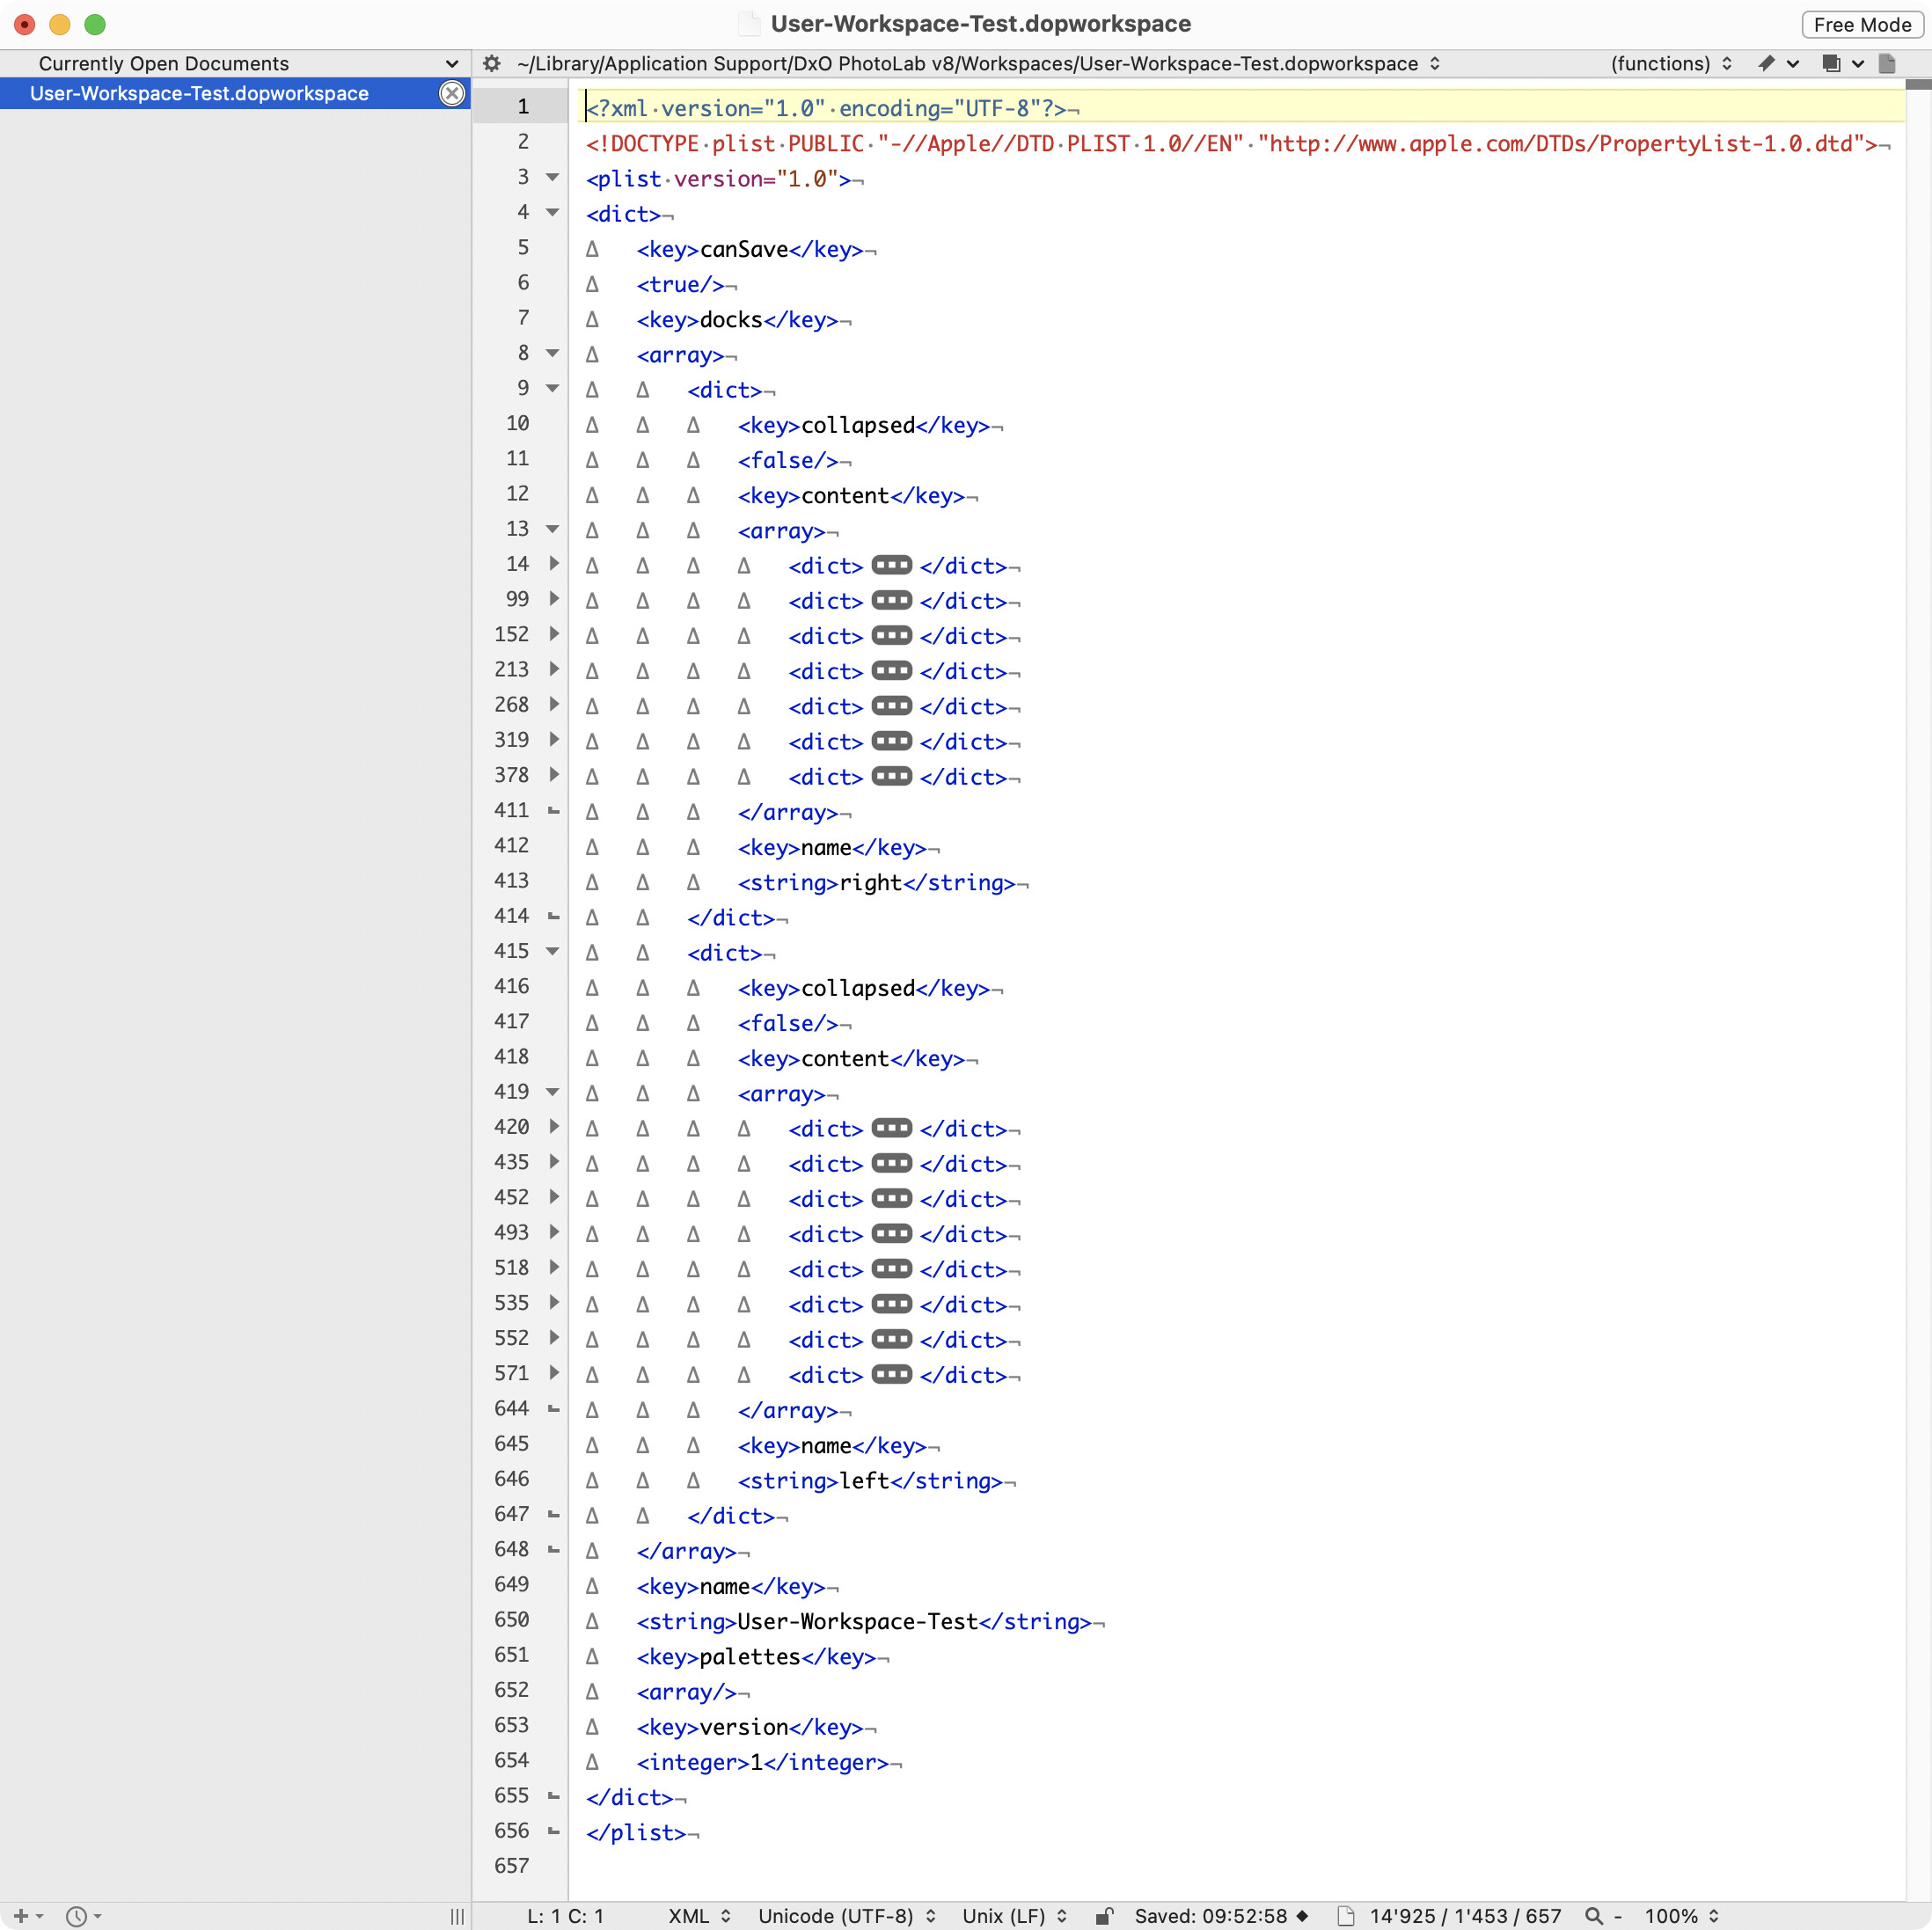Close the User-Workspace-Test.dopworkspace document
Viewport: 1932px width, 1930px height.
tap(452, 94)
